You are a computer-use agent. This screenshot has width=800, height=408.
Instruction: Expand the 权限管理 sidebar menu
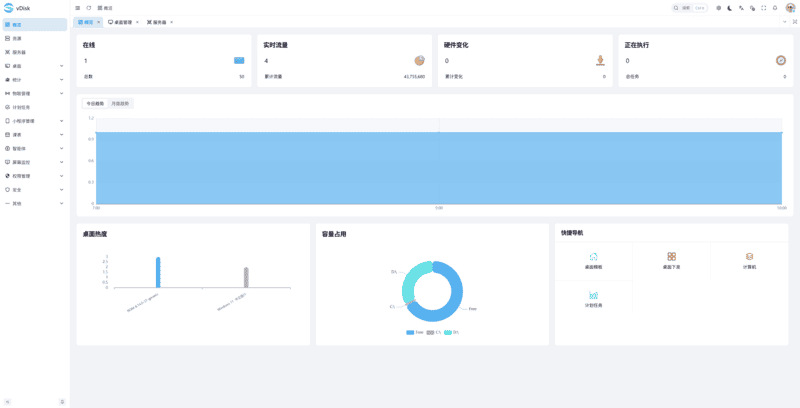point(34,175)
